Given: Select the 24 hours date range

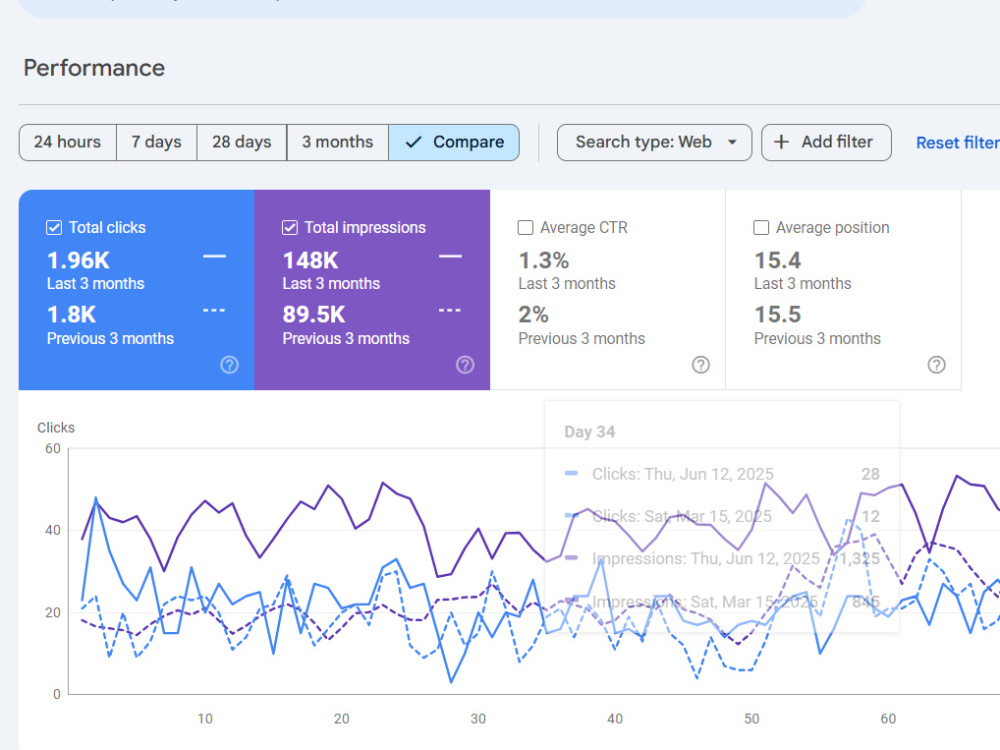Looking at the screenshot, I should (x=68, y=142).
